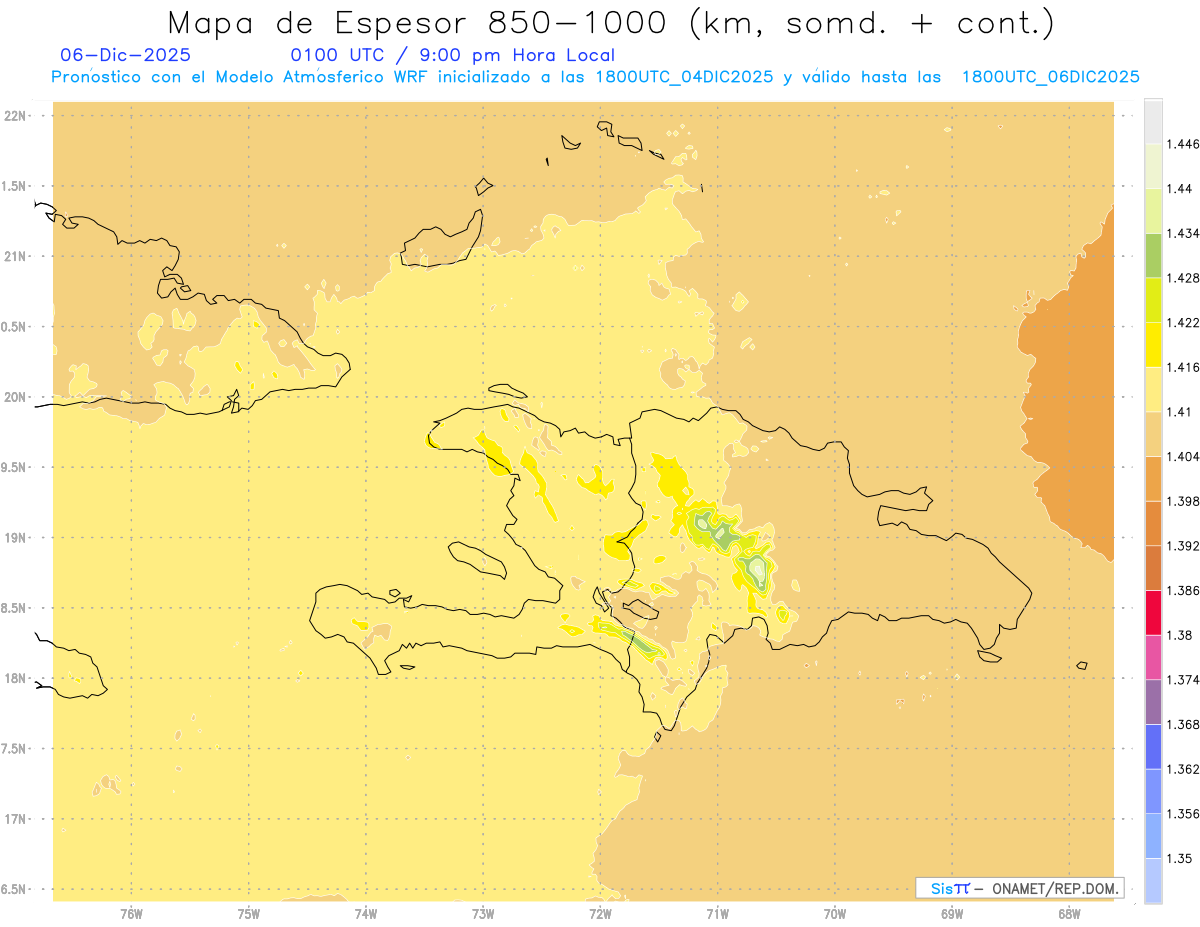Click the legend value '1.416'
This screenshot has width=1200, height=927.
[1183, 367]
